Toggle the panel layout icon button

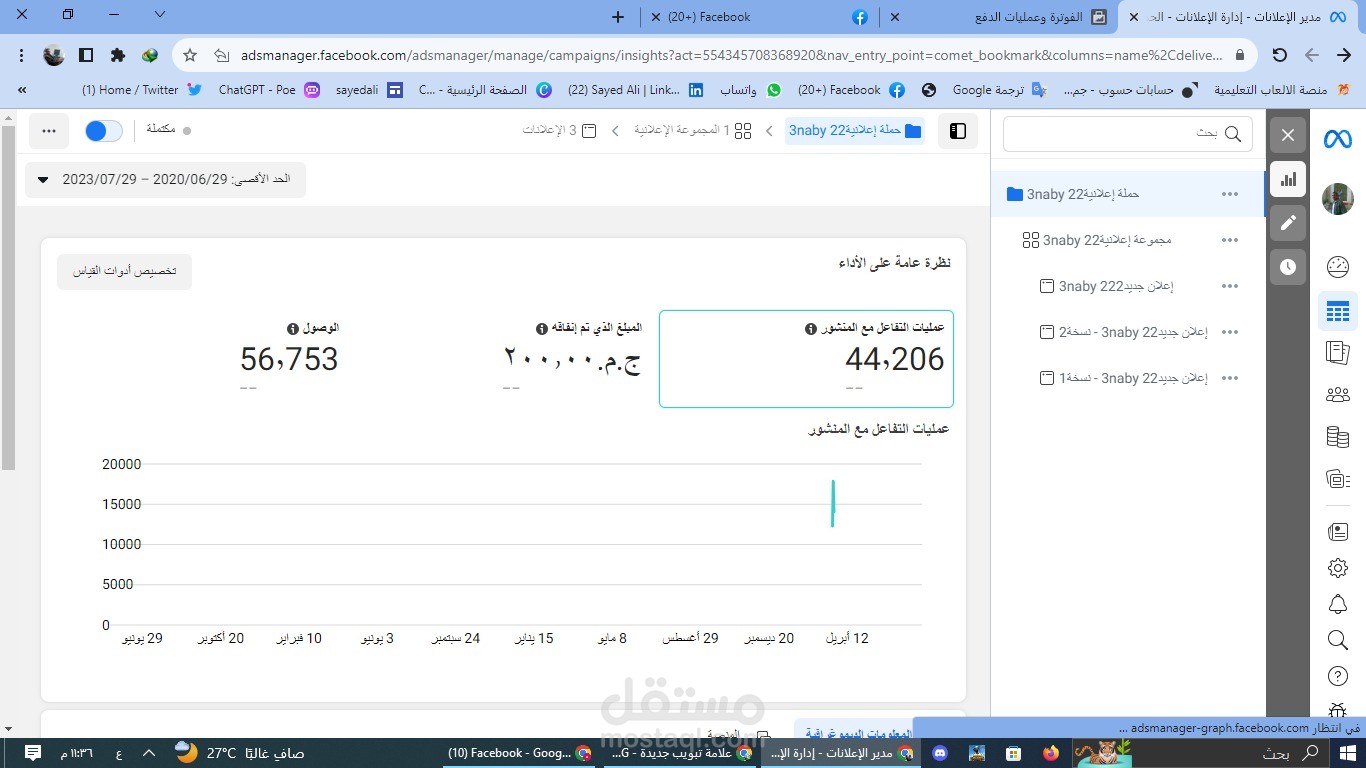point(958,131)
